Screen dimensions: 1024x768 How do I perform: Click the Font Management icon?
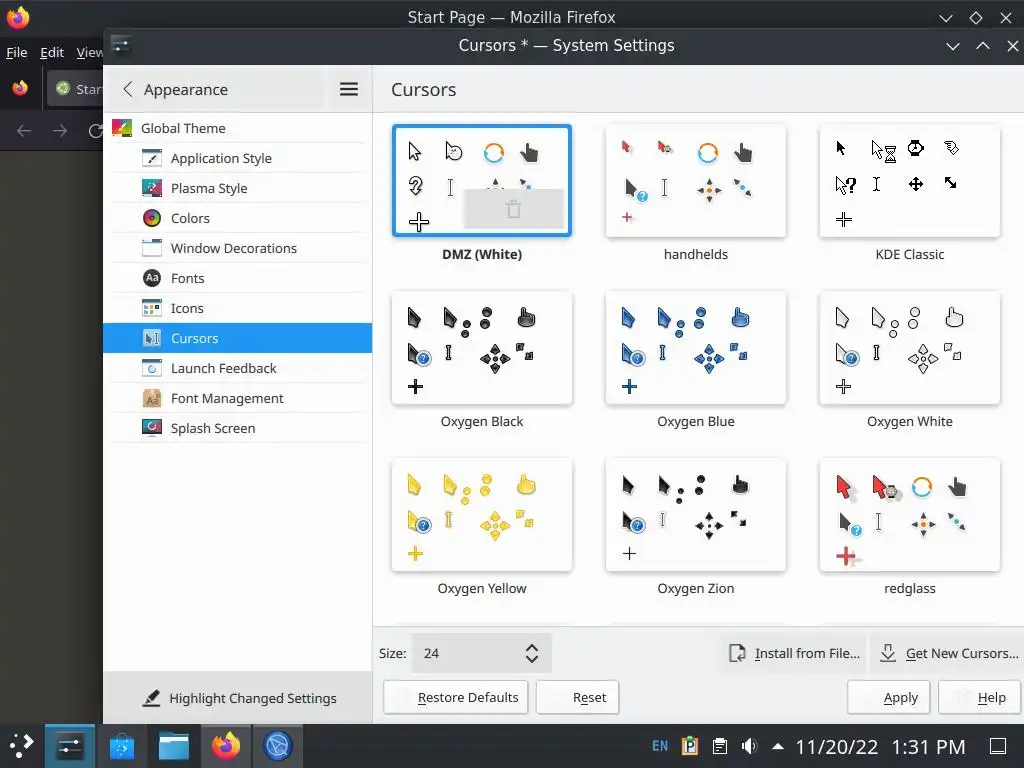152,398
